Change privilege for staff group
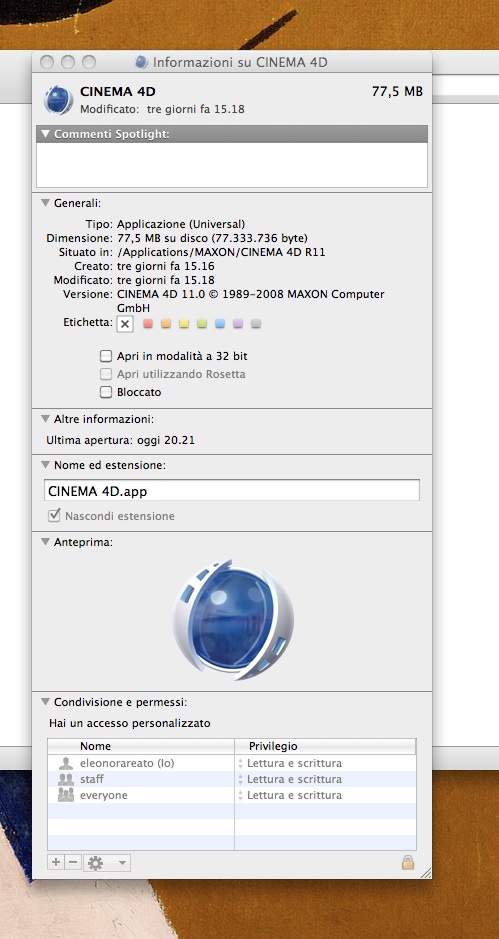 291,779
